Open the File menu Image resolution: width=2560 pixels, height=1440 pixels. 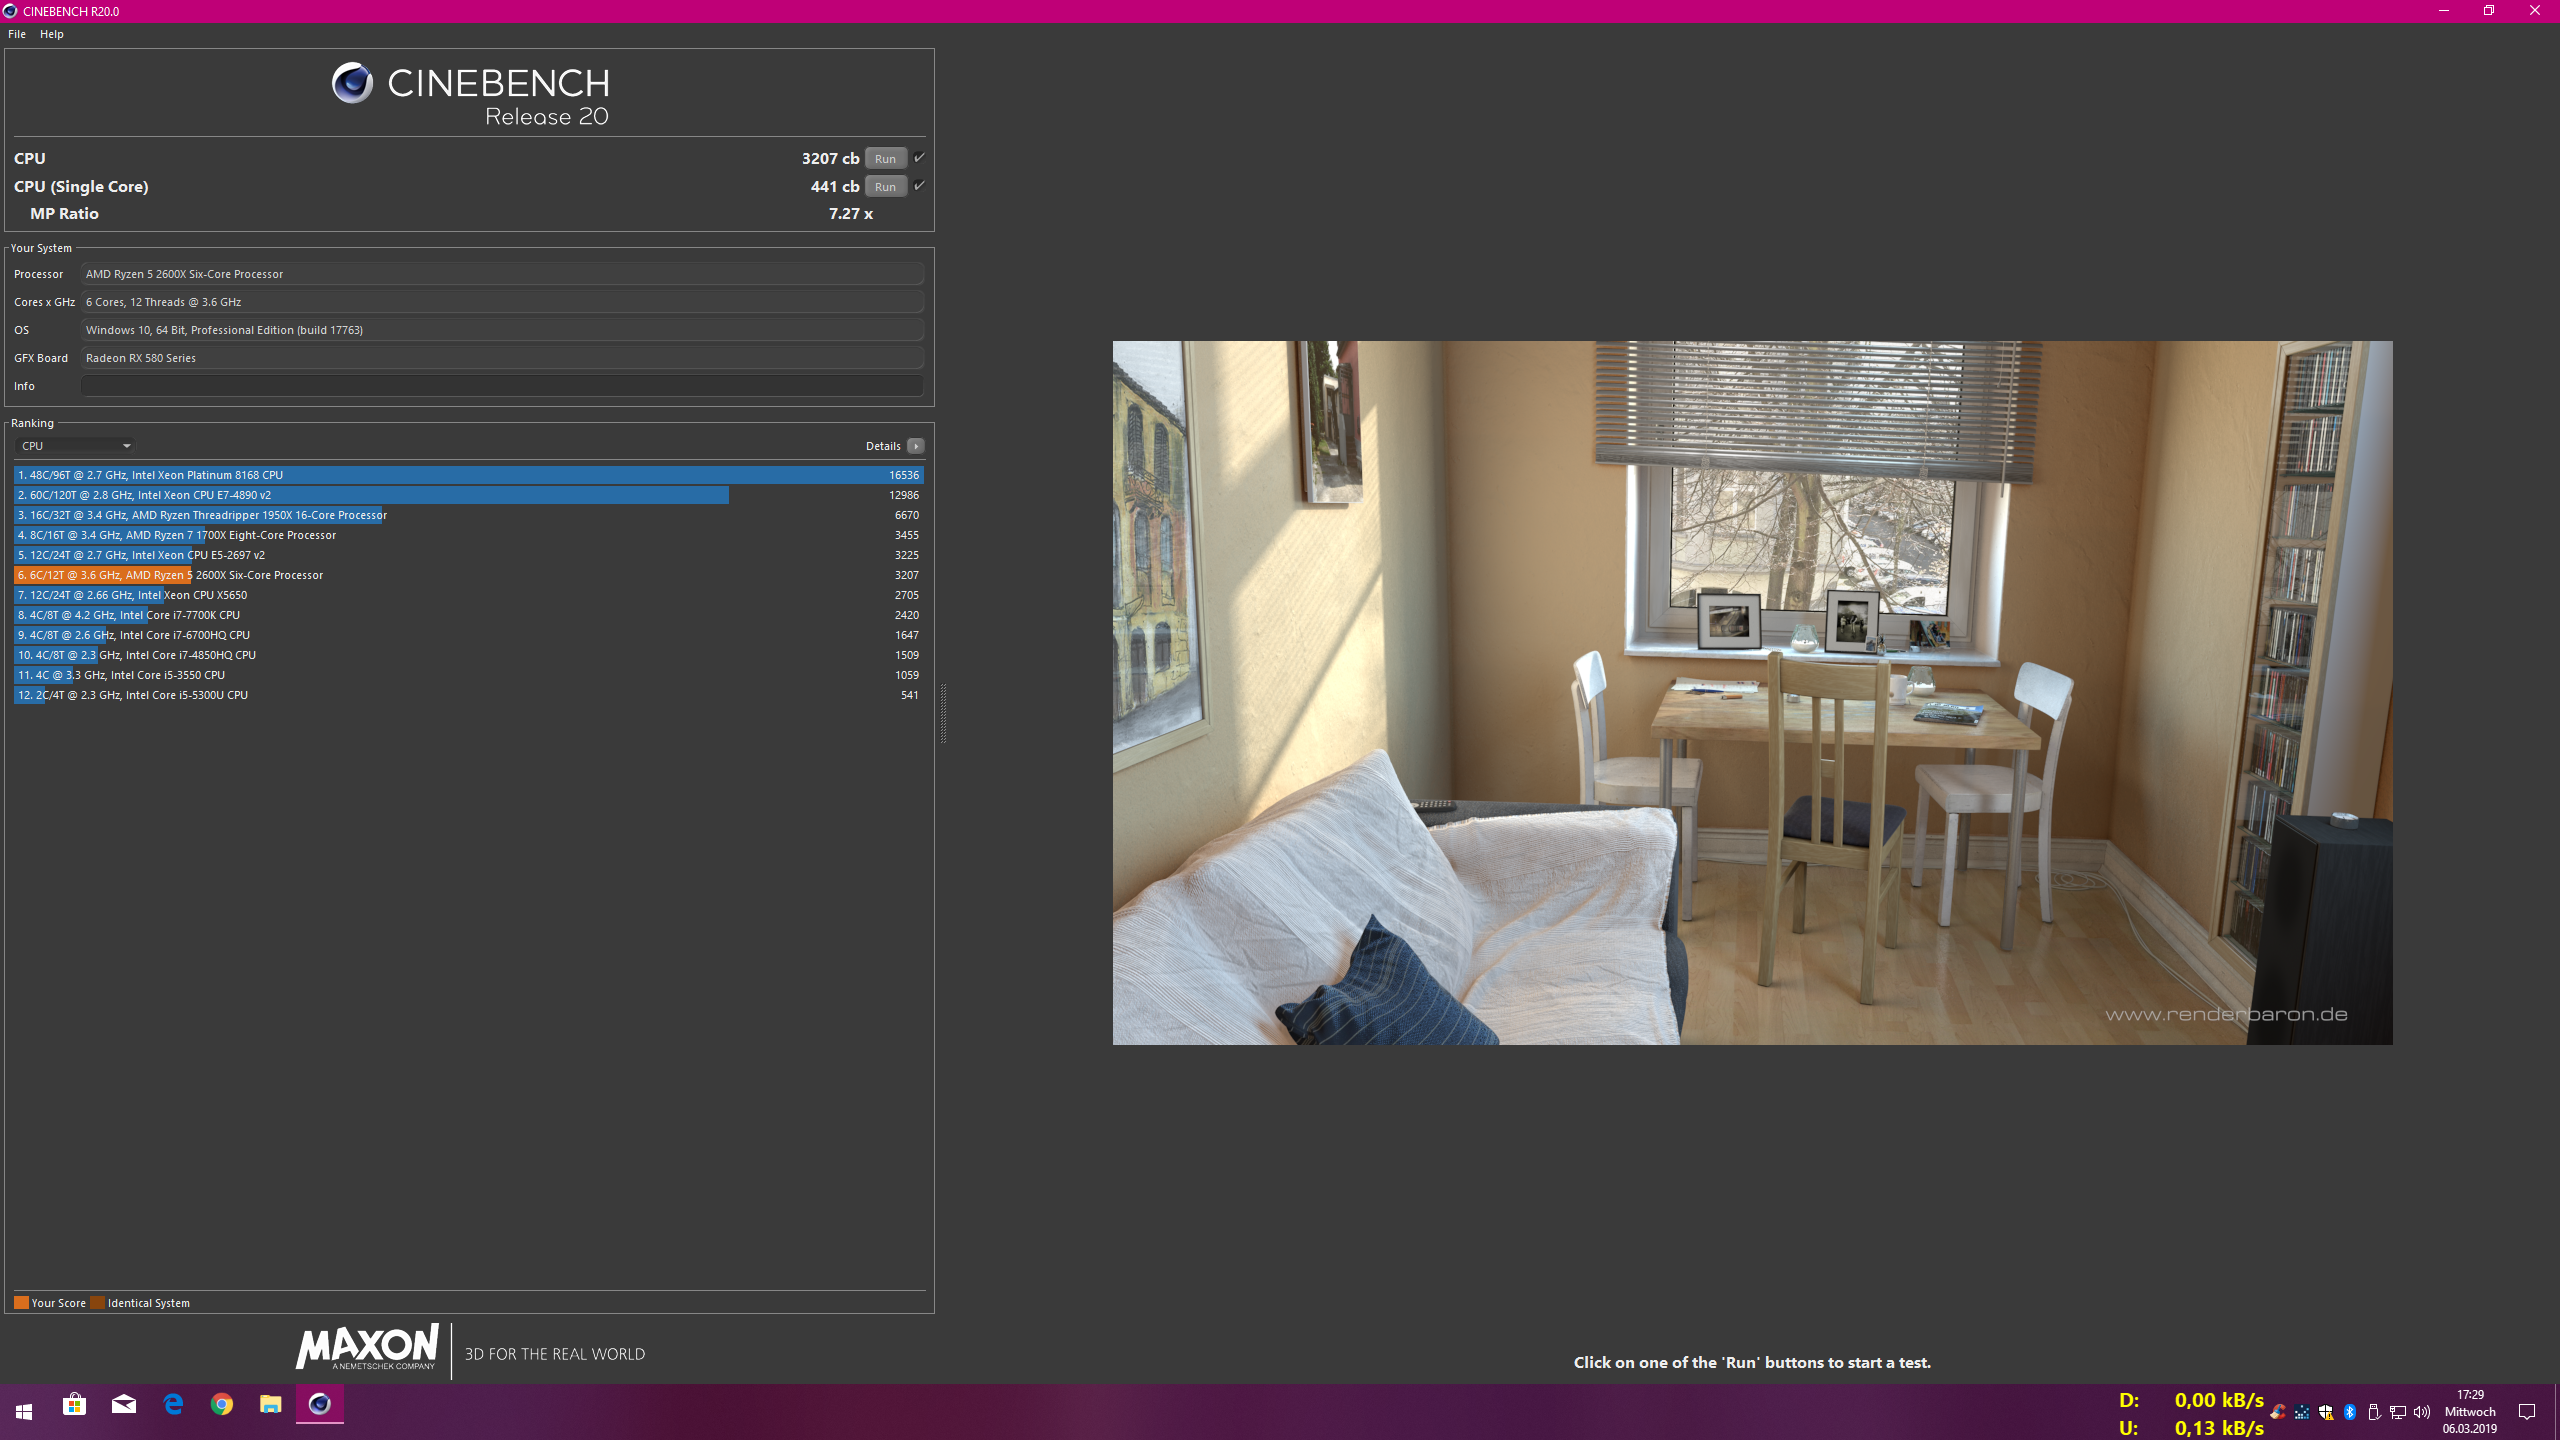coord(16,33)
